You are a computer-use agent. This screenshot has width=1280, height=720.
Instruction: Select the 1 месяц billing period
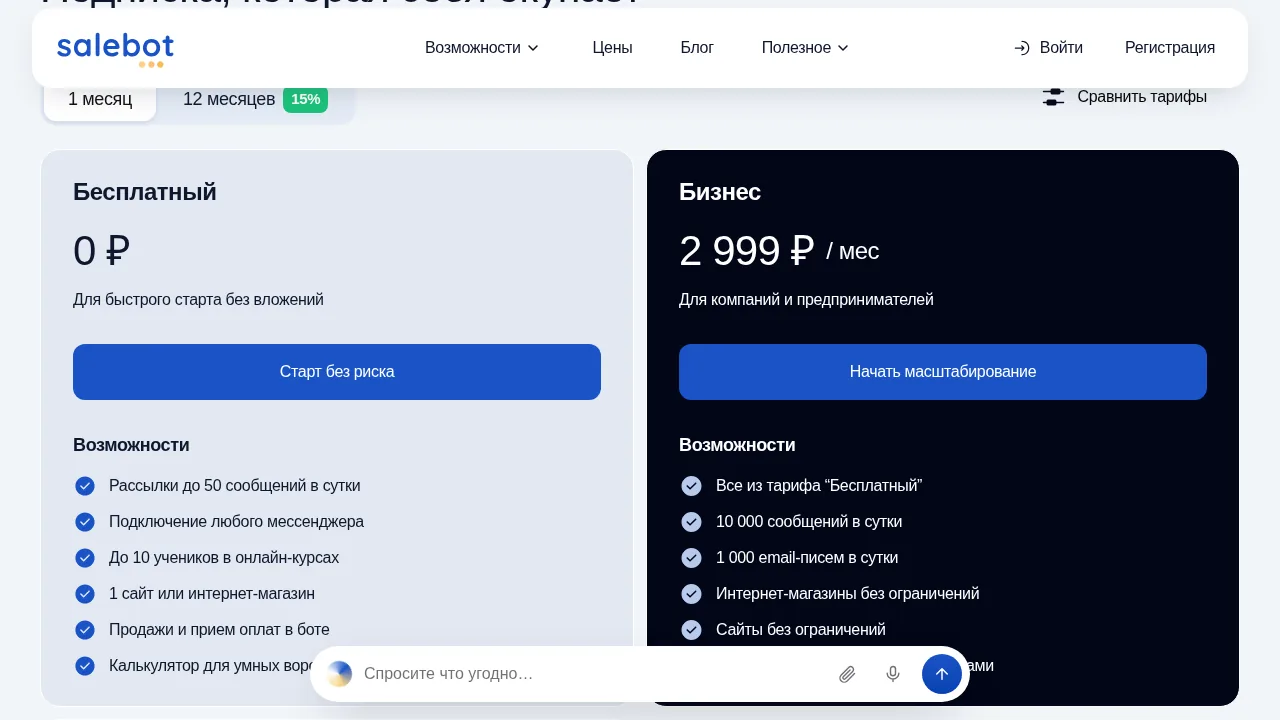[x=100, y=99]
